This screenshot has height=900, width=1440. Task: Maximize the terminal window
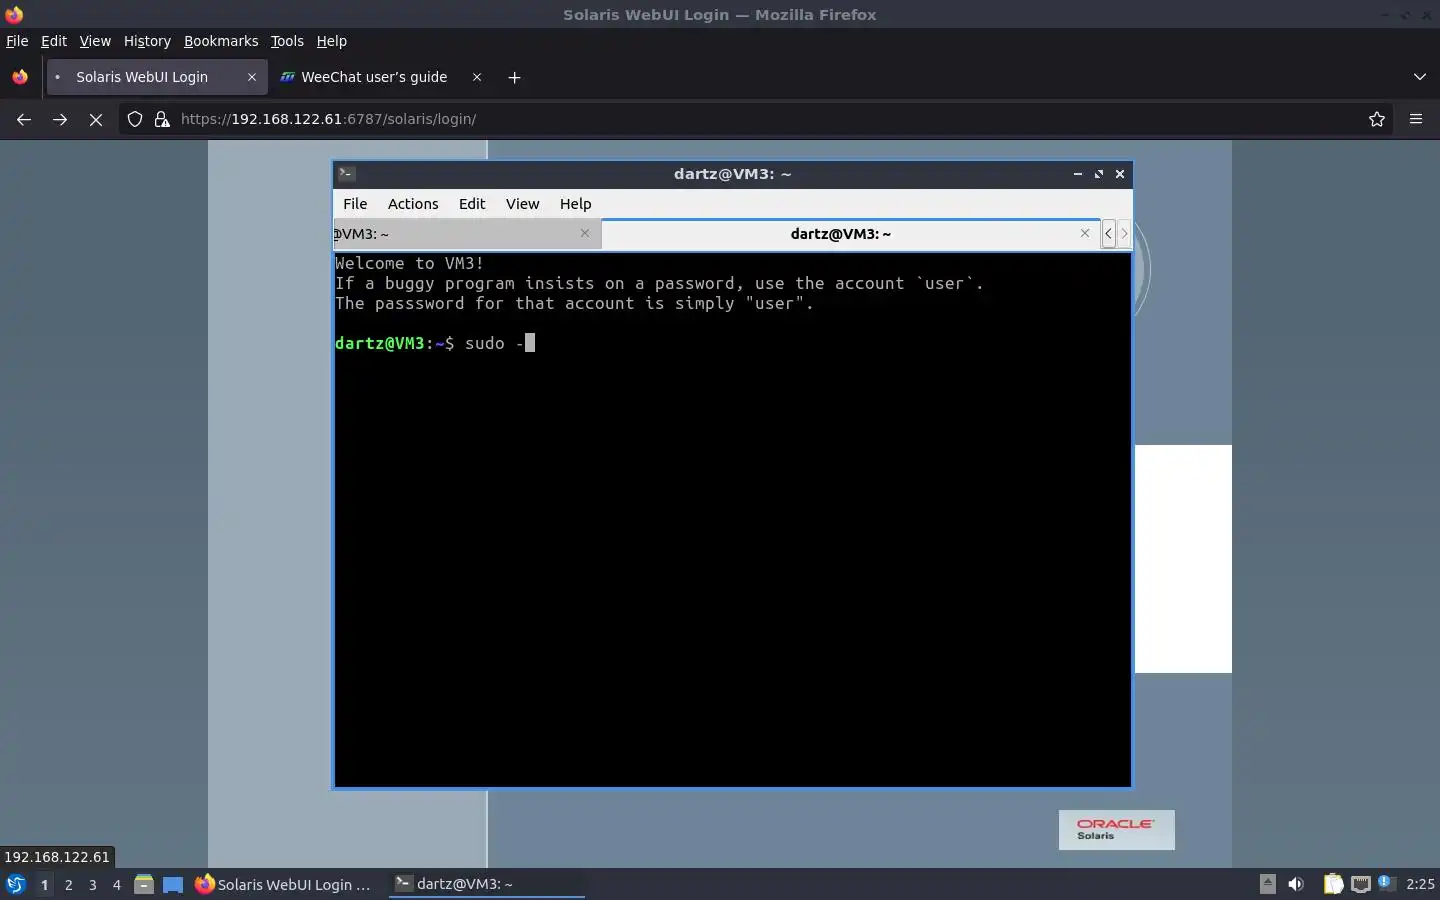1099,174
